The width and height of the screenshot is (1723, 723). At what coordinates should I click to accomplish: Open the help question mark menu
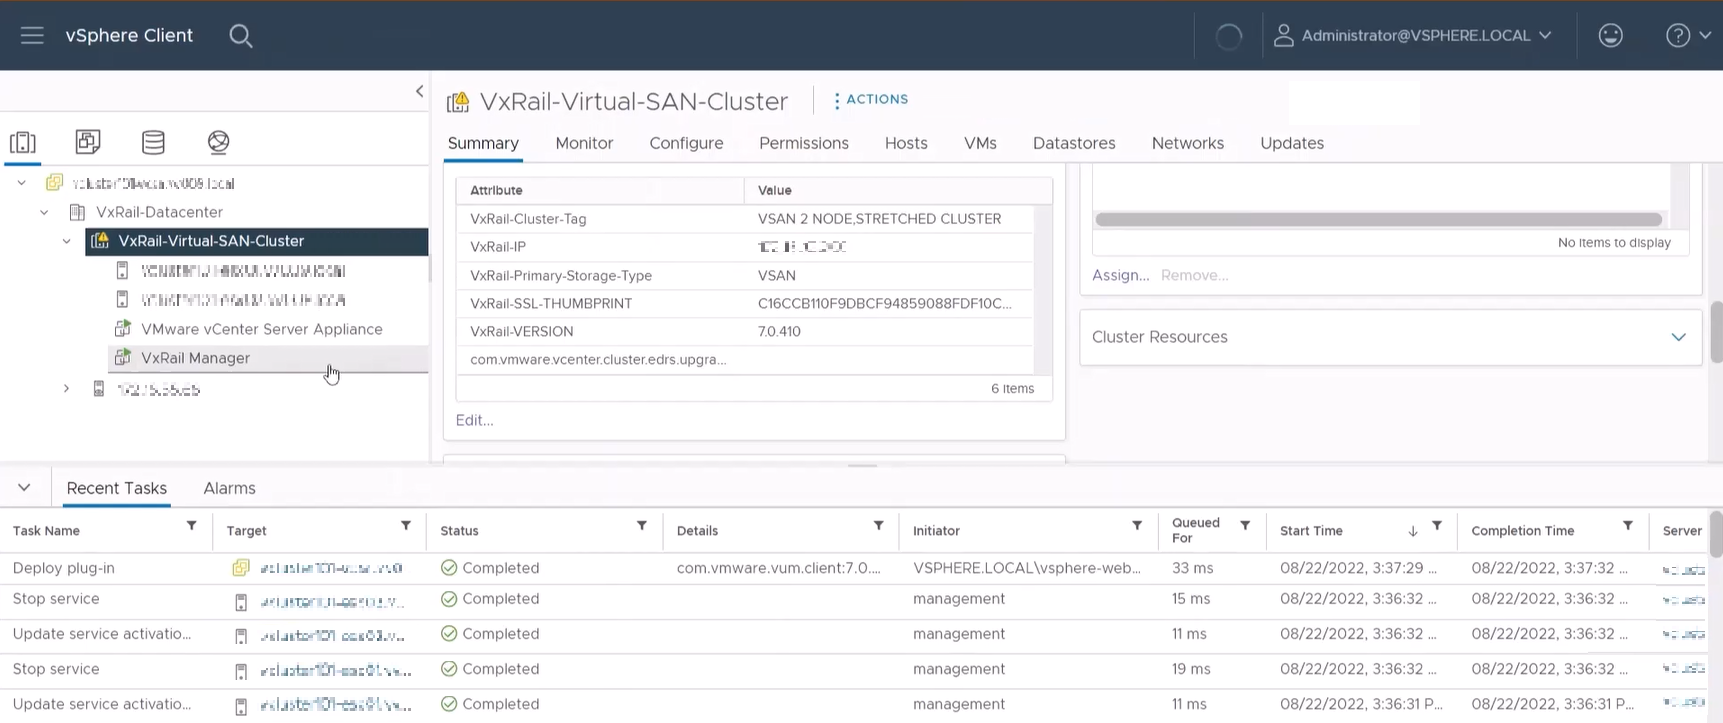pos(1687,36)
